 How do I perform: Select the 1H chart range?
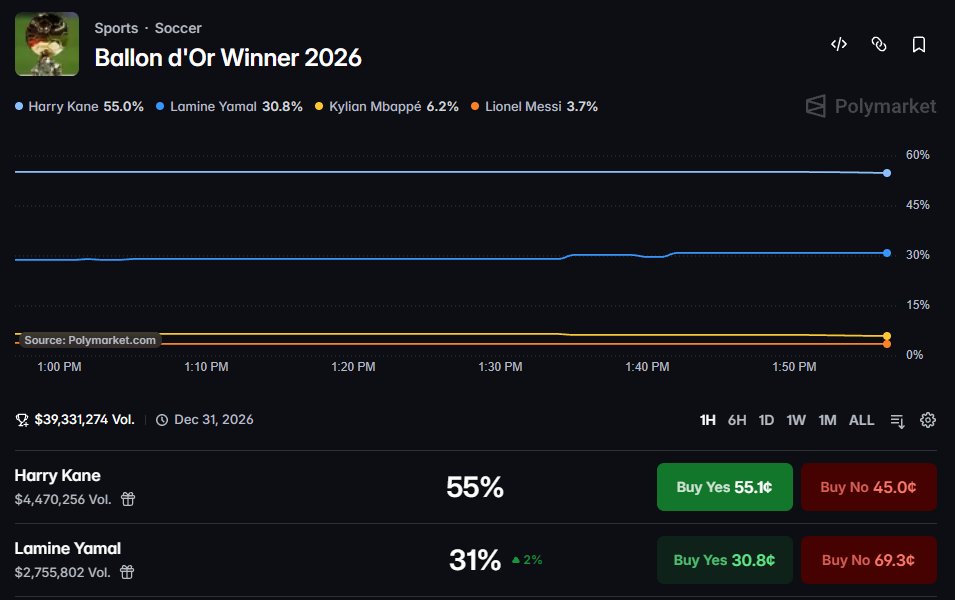tap(707, 420)
